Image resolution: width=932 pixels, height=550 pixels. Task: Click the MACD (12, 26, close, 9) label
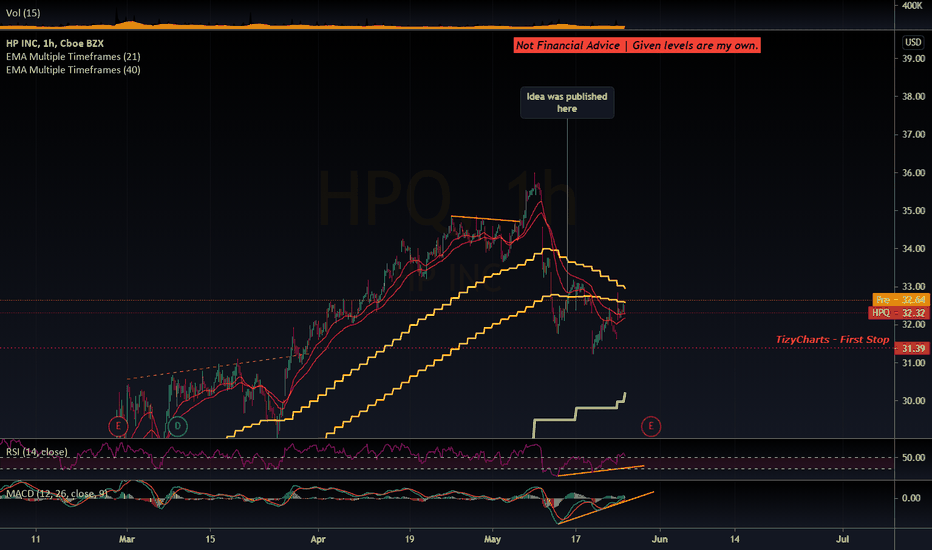click(57, 494)
